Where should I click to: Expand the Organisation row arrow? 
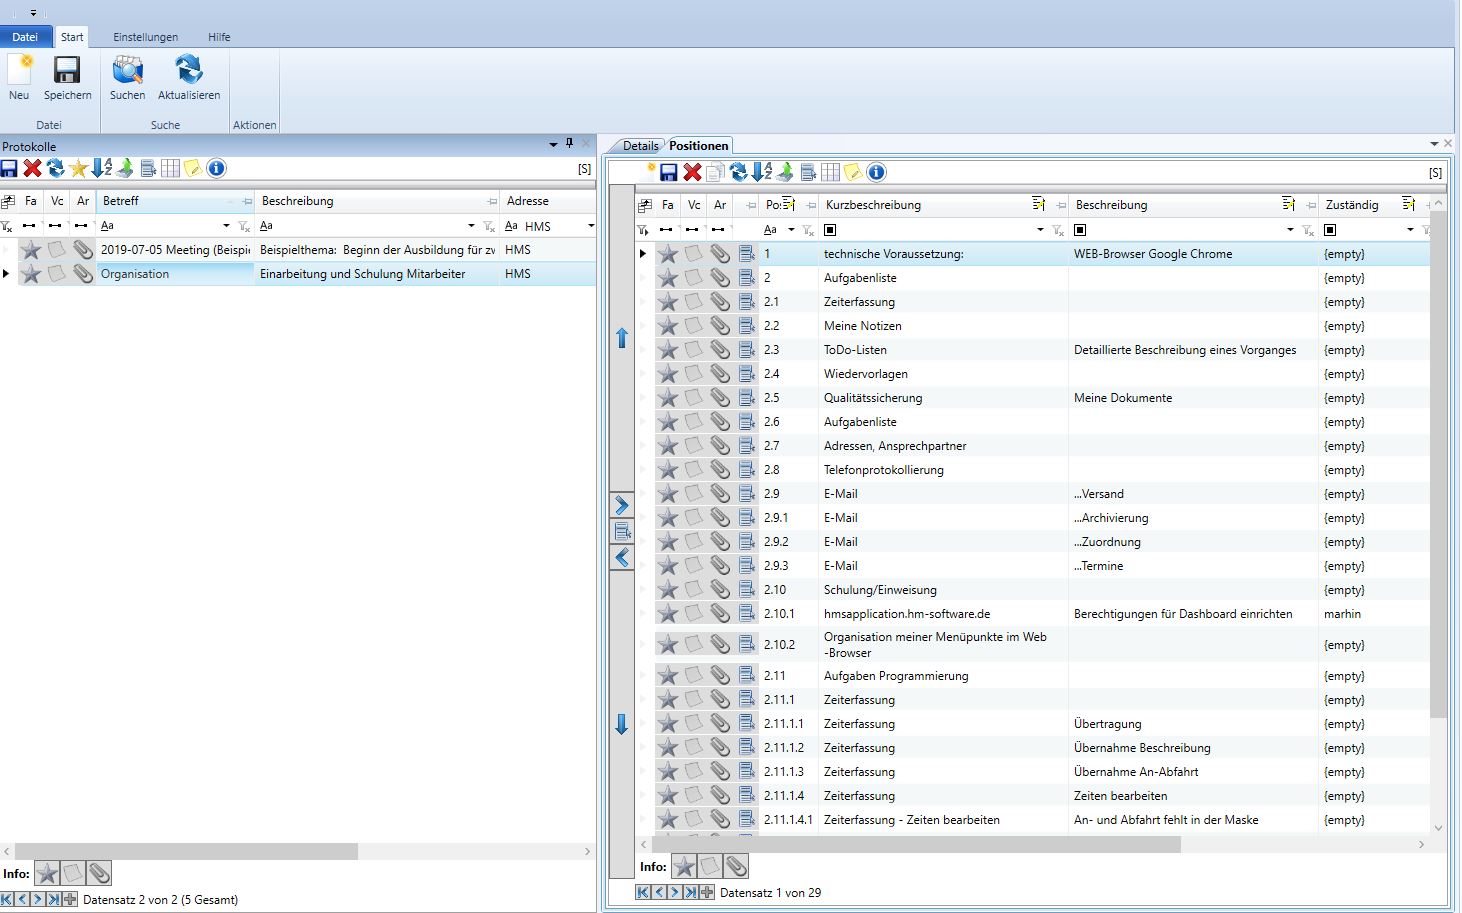[x=7, y=274]
